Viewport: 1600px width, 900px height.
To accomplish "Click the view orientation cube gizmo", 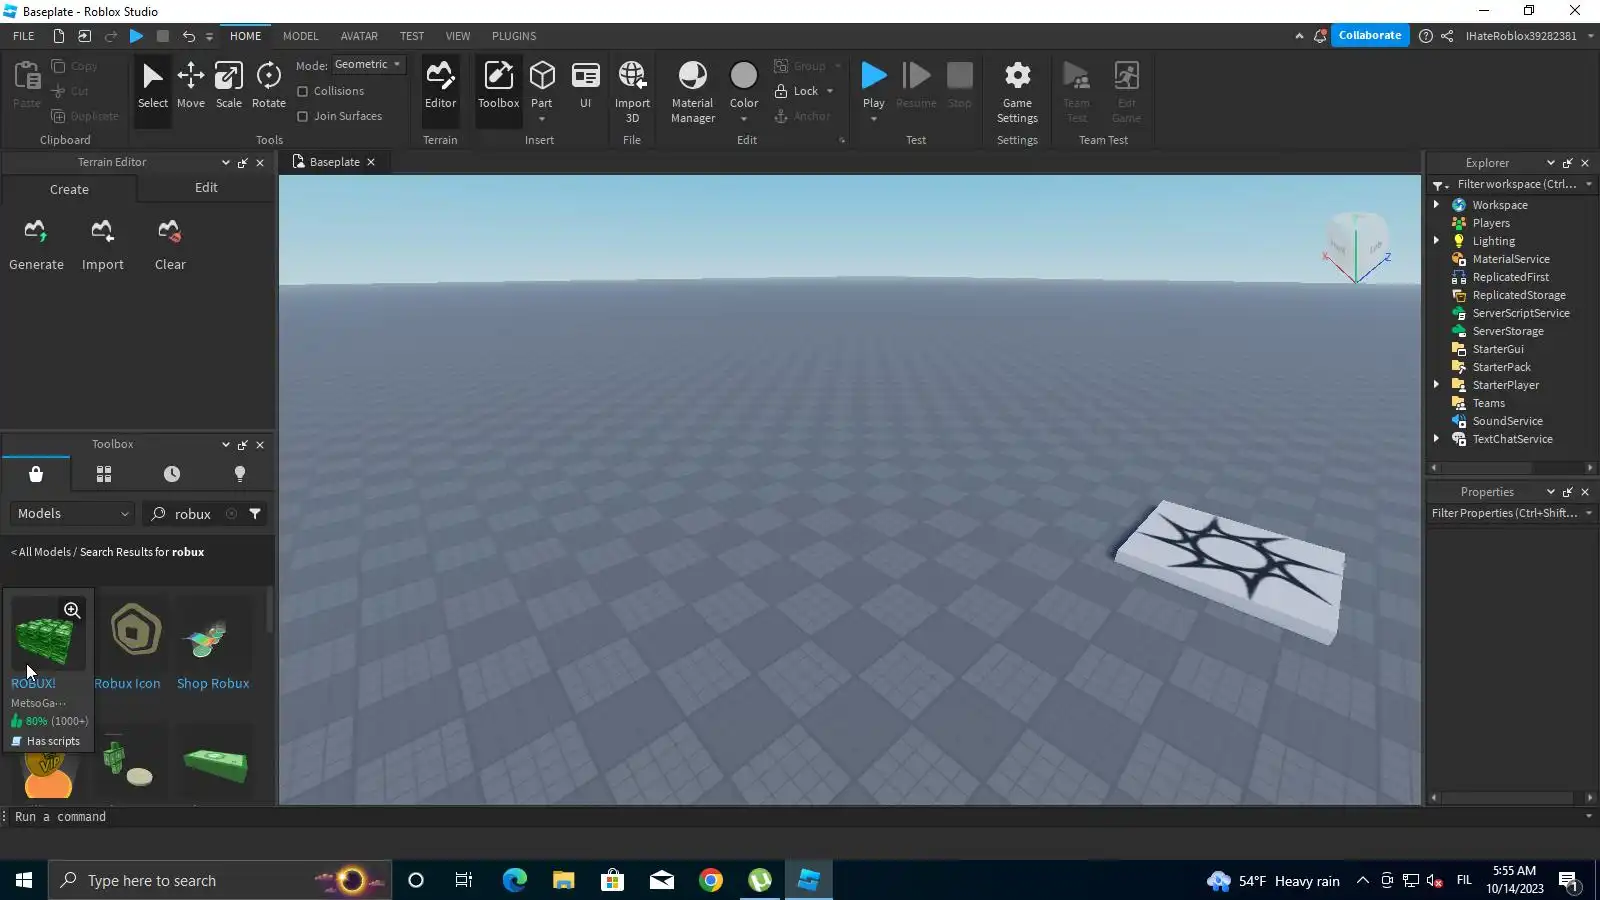I will click(1357, 246).
